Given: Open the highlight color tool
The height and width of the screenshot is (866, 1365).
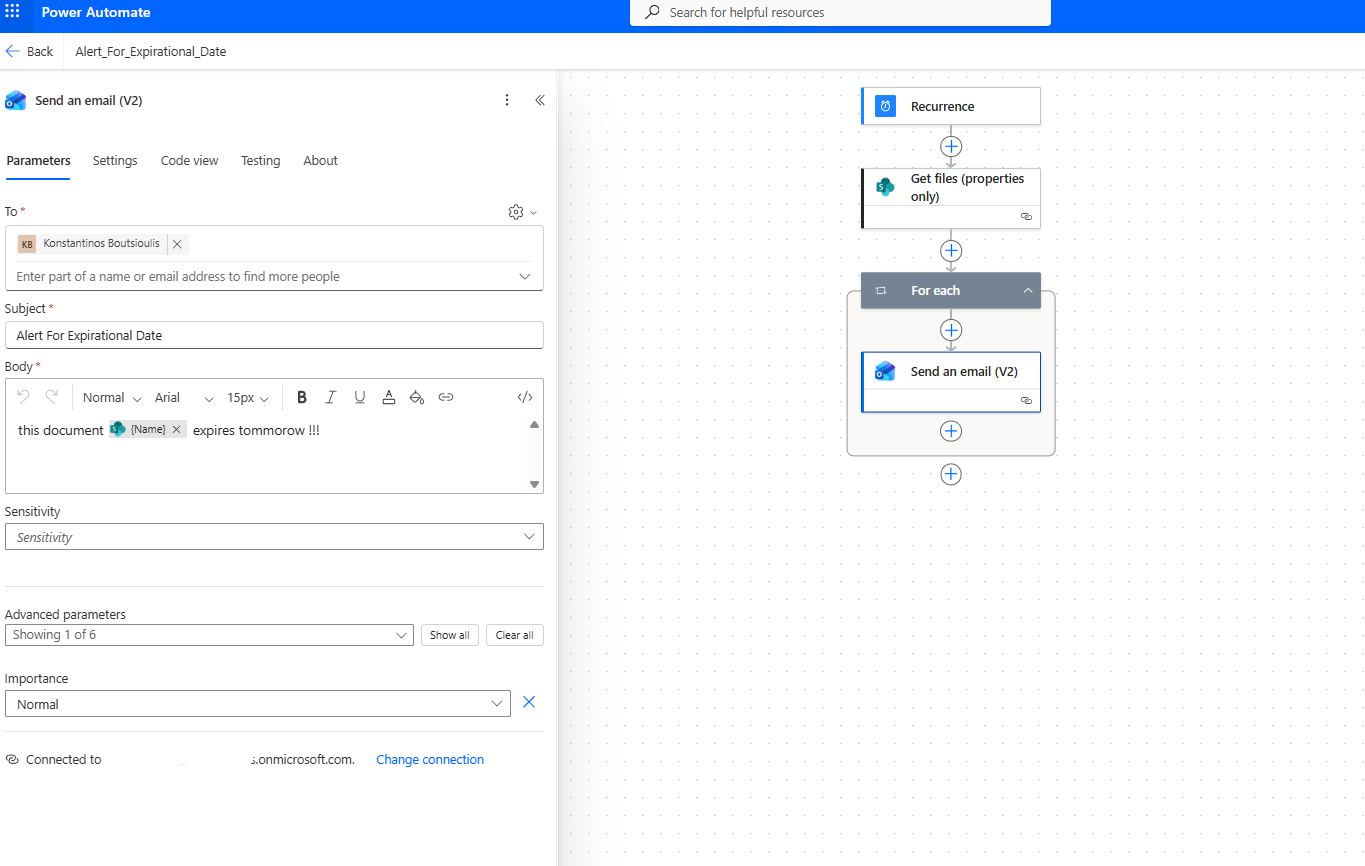Looking at the screenshot, I should click(417, 397).
